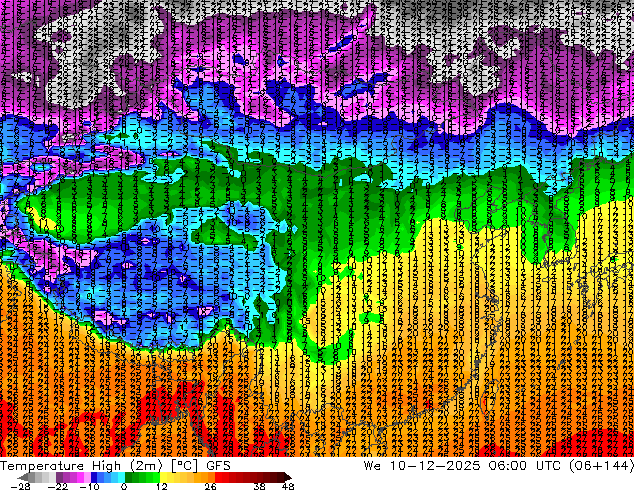Pick the dark blue swatch above the -10 label
The width and height of the screenshot is (634, 490).
[94, 477]
